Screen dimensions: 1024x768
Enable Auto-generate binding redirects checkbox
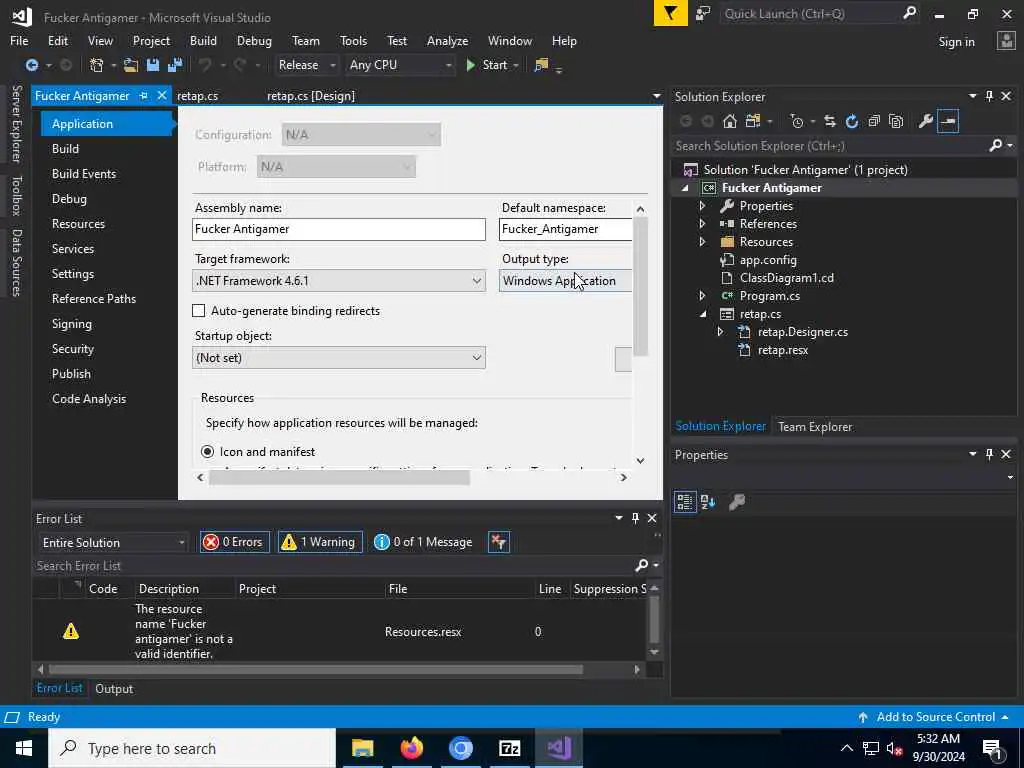[x=199, y=311]
